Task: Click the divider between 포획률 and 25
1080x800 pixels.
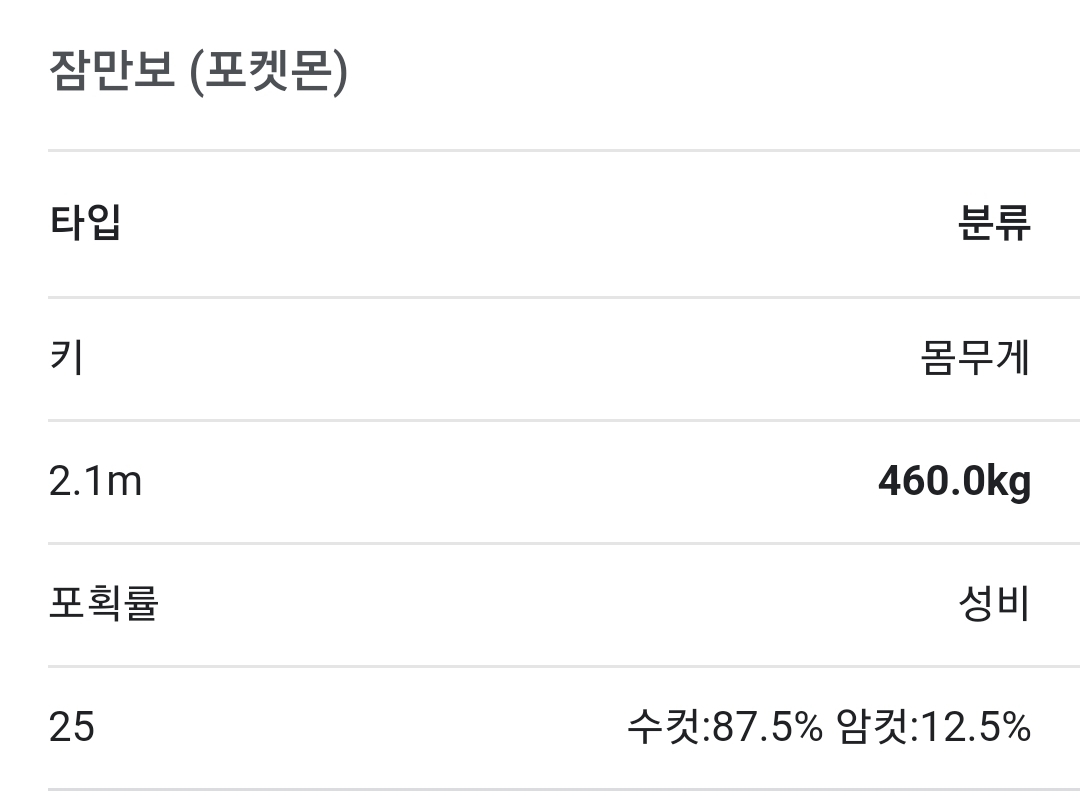Action: 564,666
